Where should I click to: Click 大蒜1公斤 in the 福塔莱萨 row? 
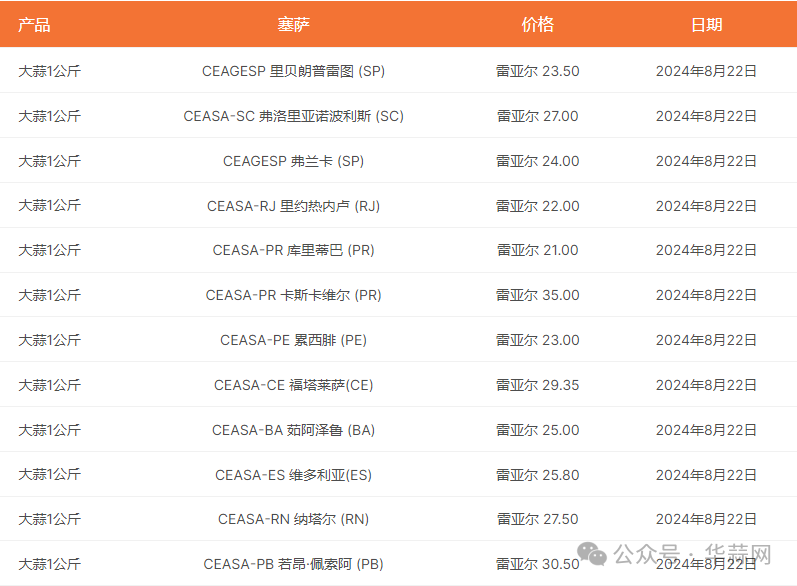point(49,385)
